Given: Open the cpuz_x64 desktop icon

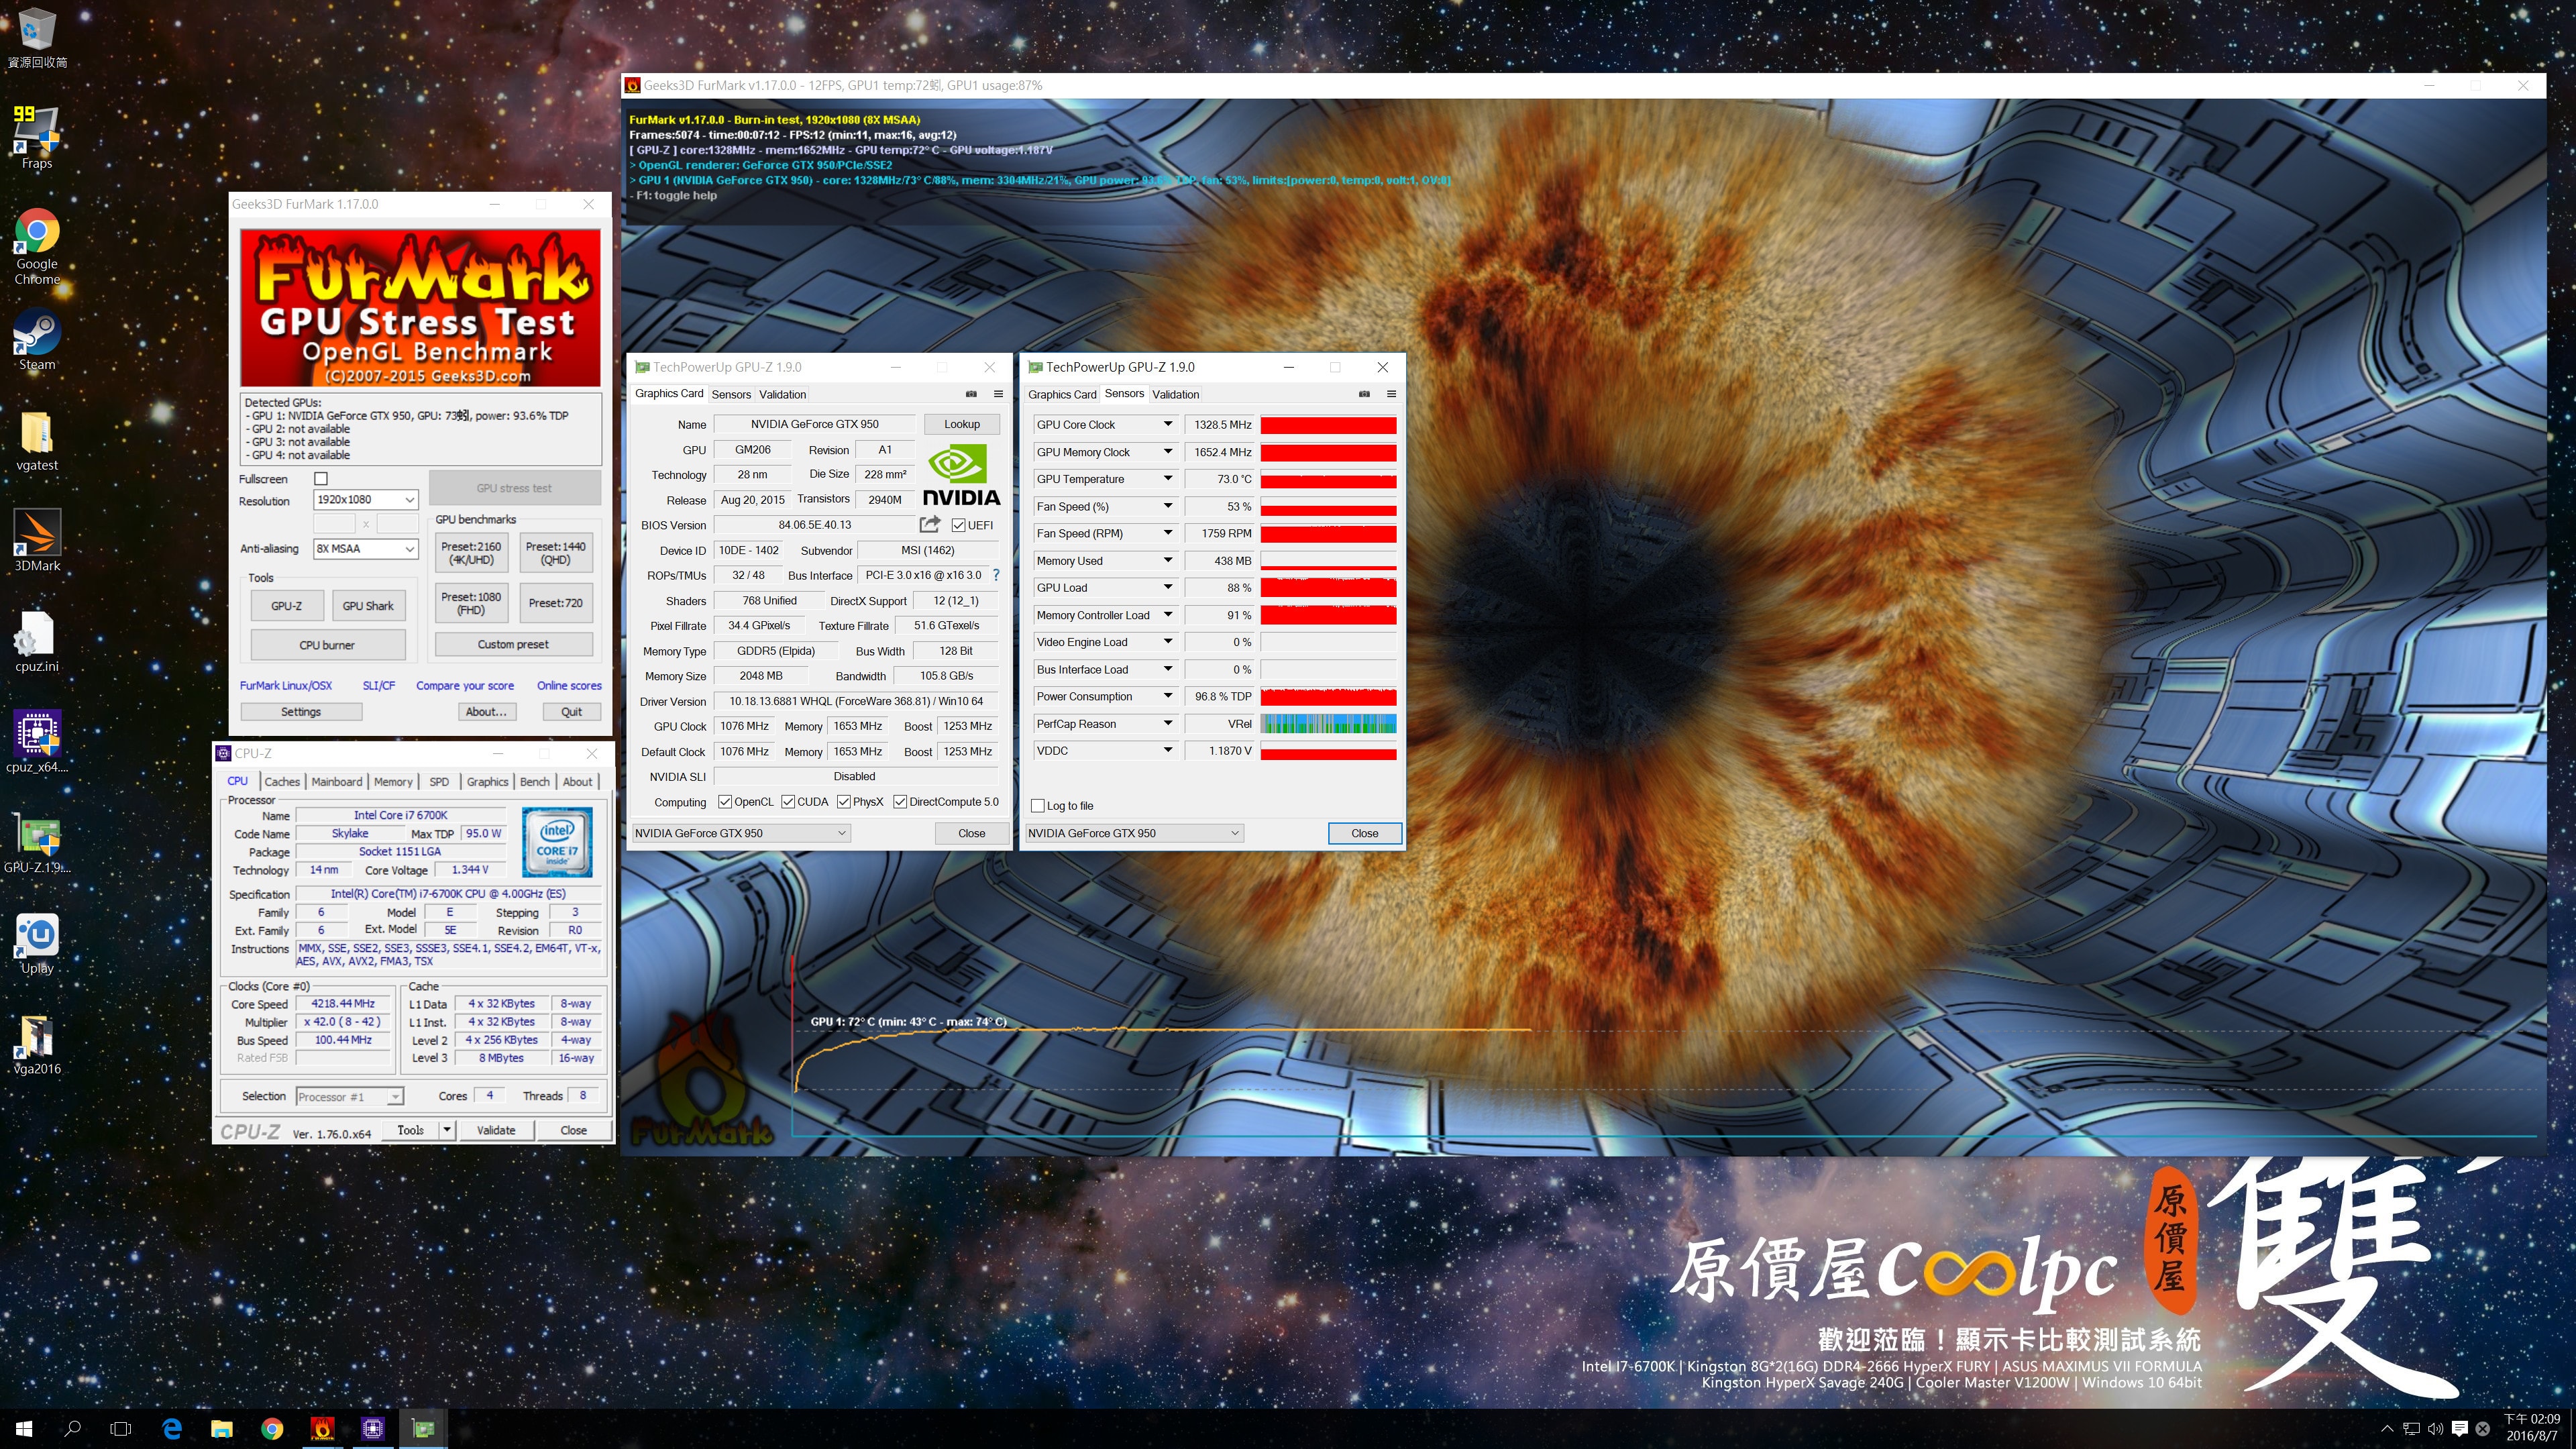Looking at the screenshot, I should (37, 742).
